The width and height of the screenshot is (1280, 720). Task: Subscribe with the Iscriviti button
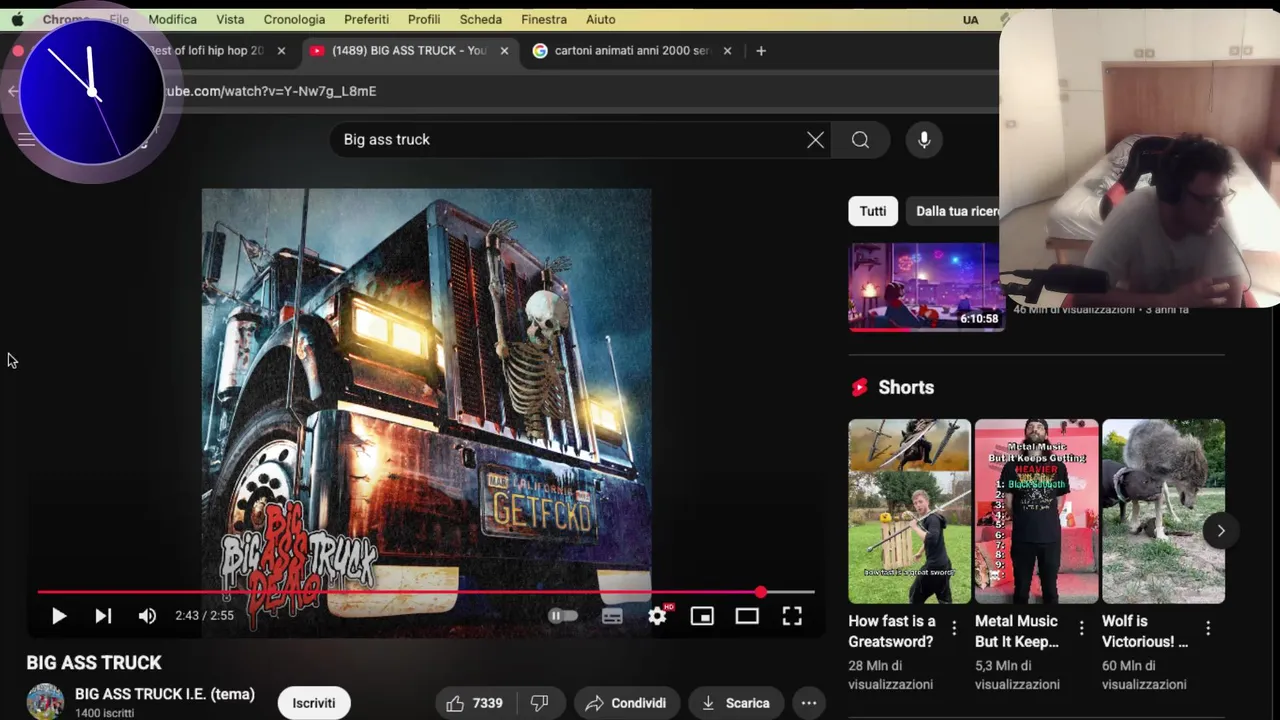click(x=314, y=703)
